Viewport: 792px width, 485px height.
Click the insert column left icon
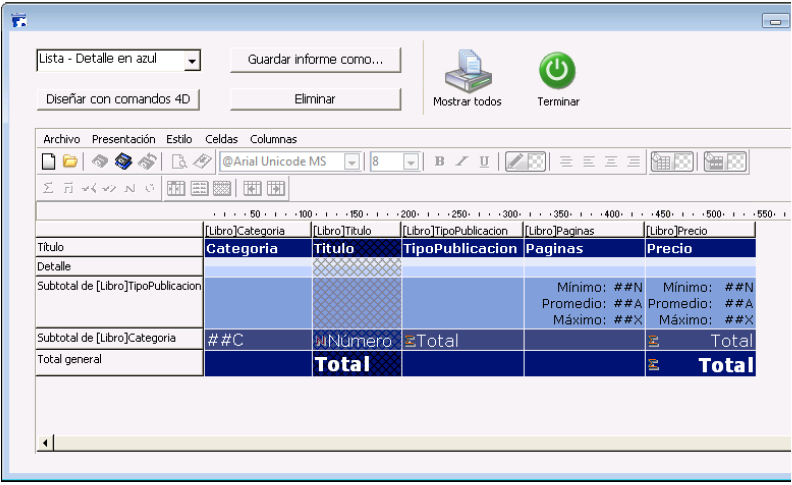pyautogui.click(x=253, y=188)
